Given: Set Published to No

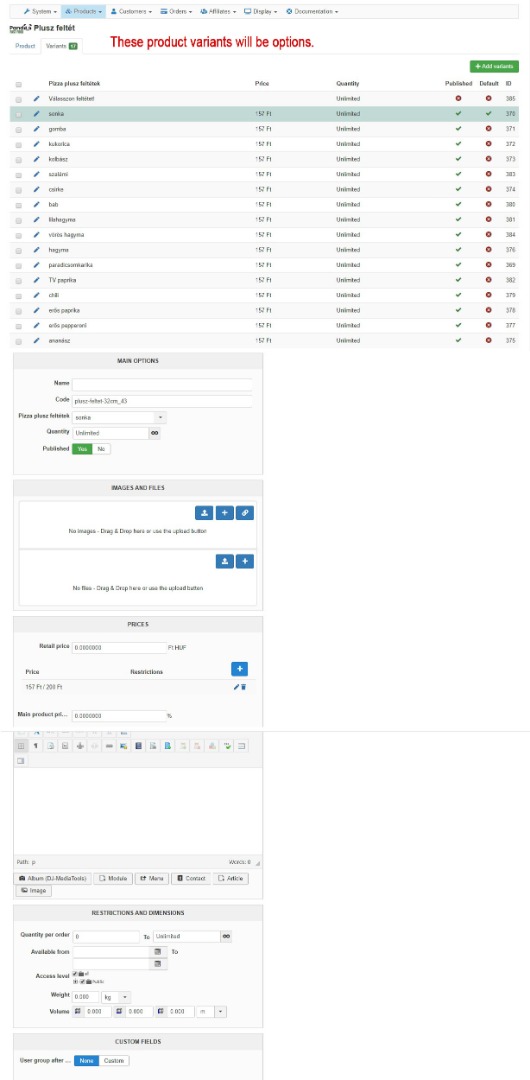Looking at the screenshot, I should click(x=101, y=448).
